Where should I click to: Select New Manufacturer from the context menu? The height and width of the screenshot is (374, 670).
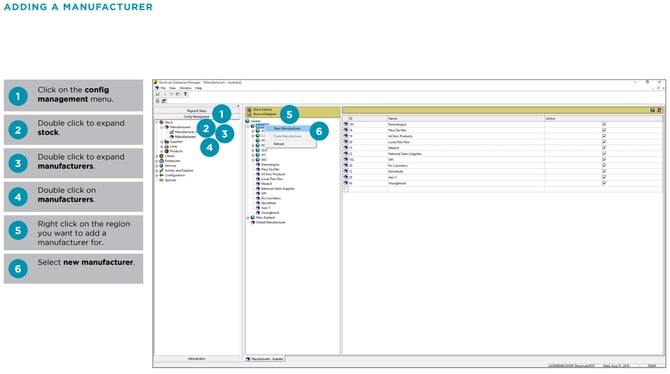pyautogui.click(x=288, y=128)
